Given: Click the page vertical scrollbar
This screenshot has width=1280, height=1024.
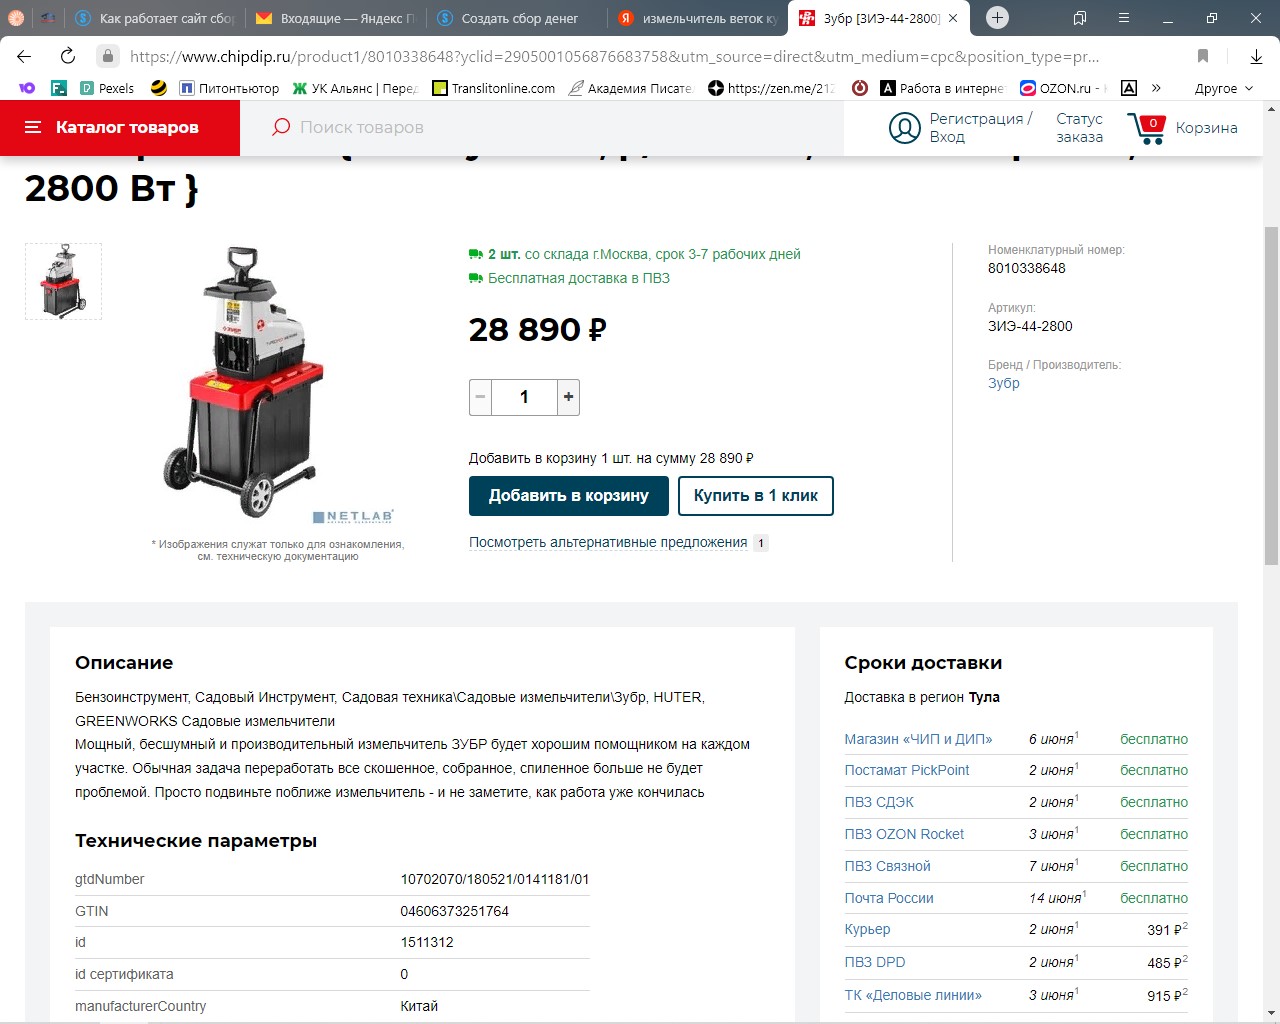Looking at the screenshot, I should tap(1271, 395).
